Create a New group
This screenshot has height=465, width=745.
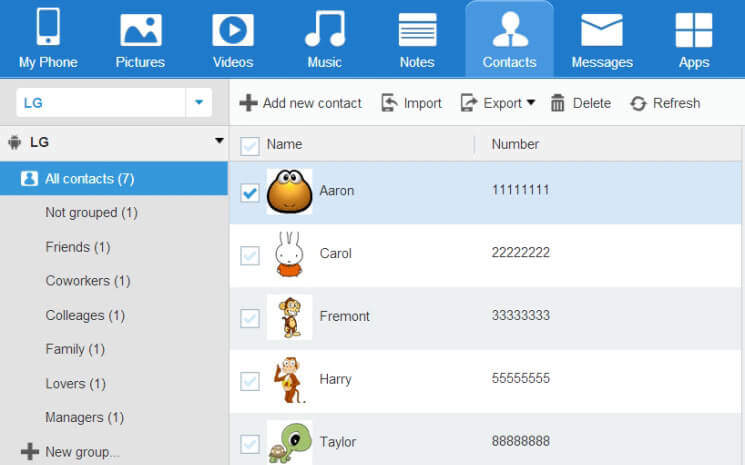coord(81,452)
